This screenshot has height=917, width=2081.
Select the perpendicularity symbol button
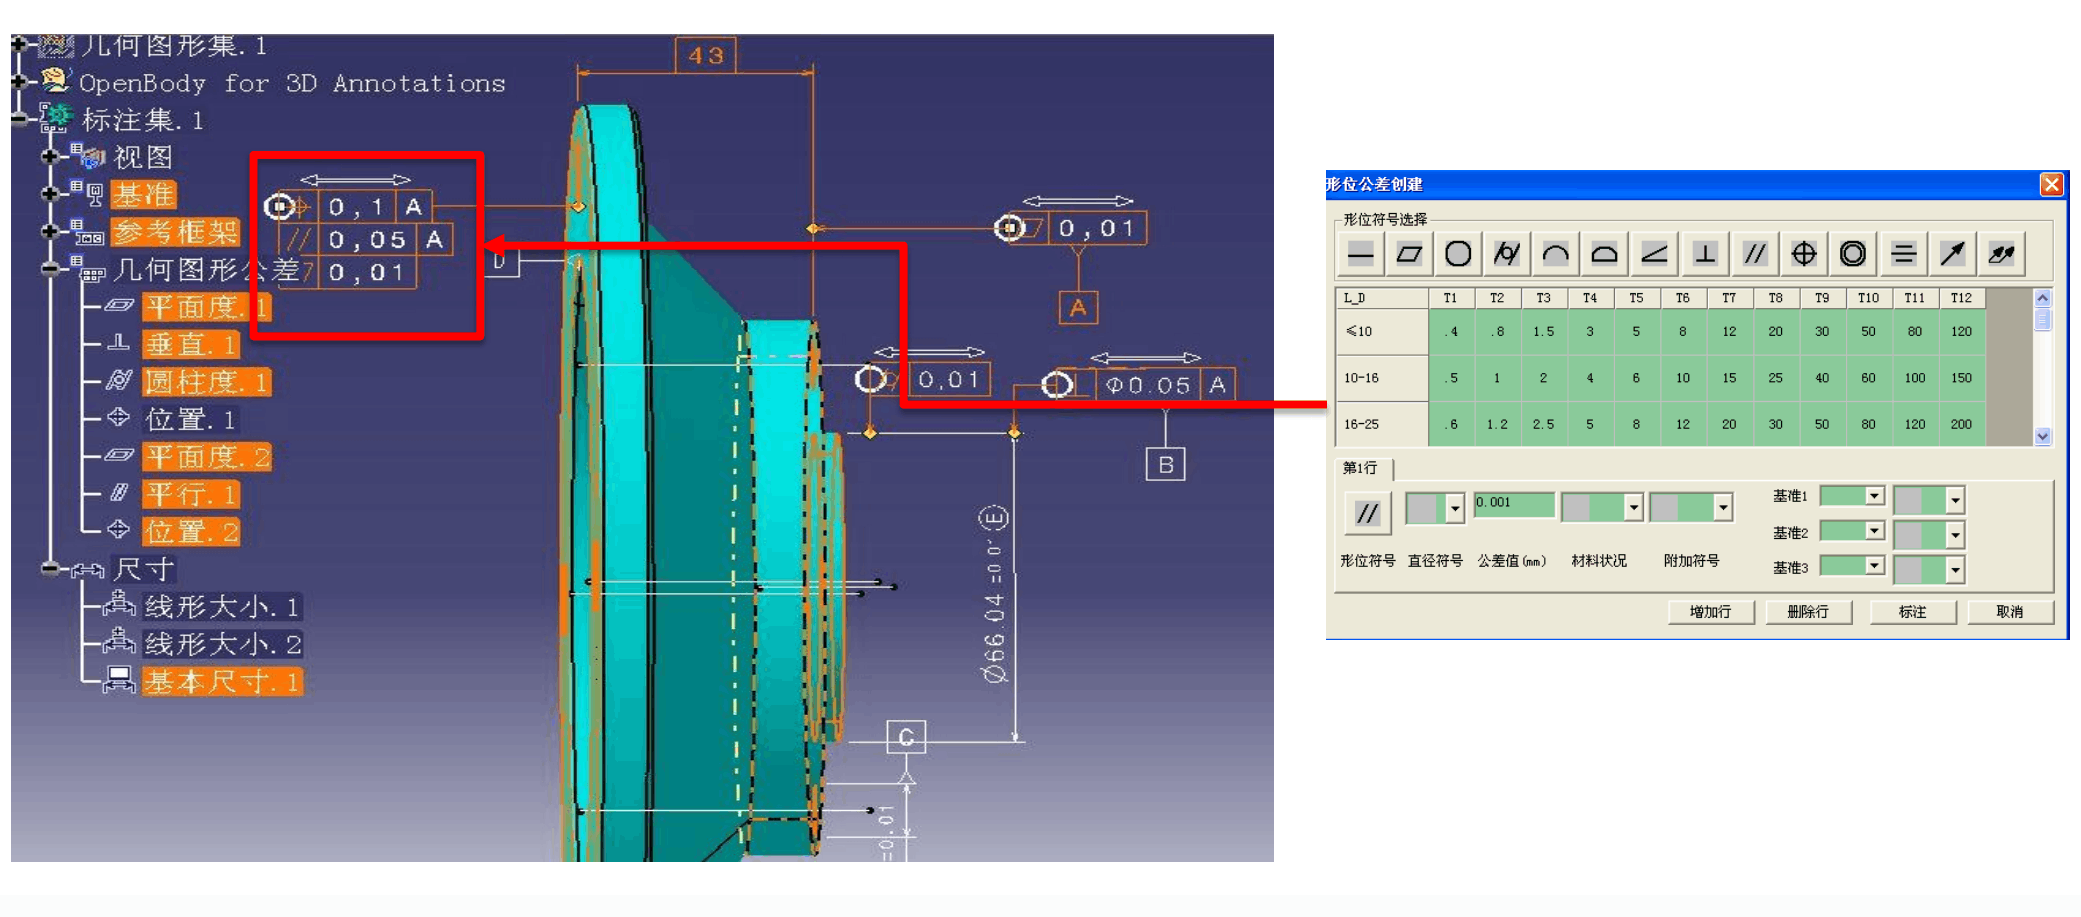click(1704, 254)
